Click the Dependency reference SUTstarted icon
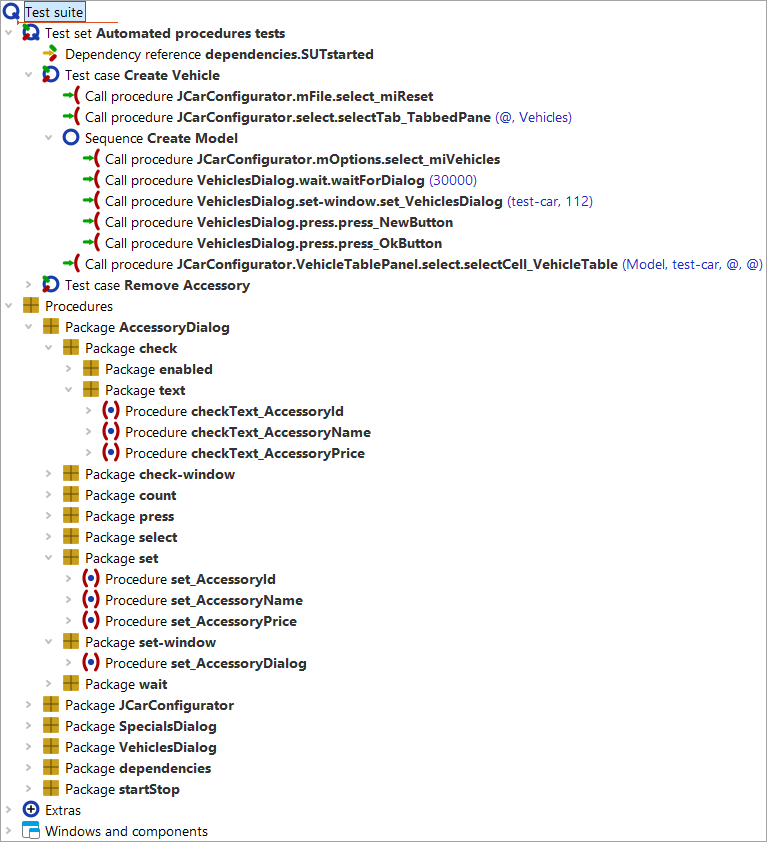 coord(51,54)
